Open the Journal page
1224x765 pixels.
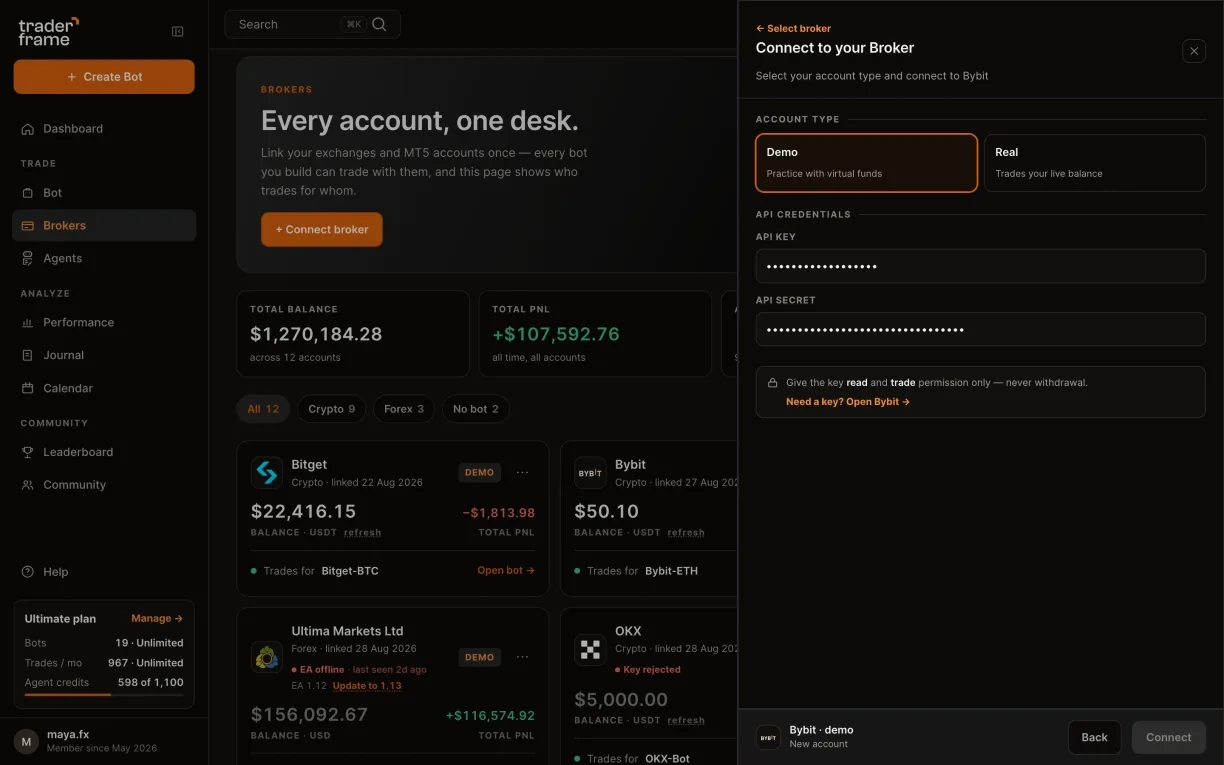pyautogui.click(x=104, y=355)
